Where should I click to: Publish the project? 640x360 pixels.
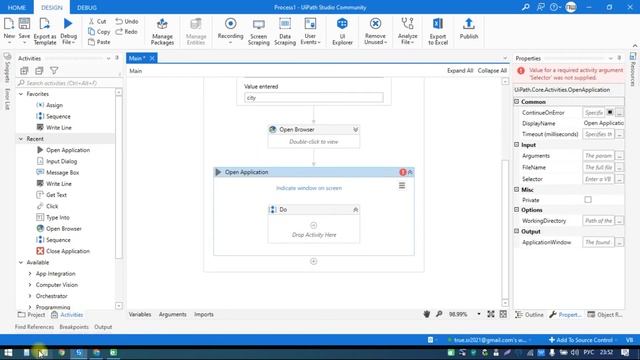[469, 29]
